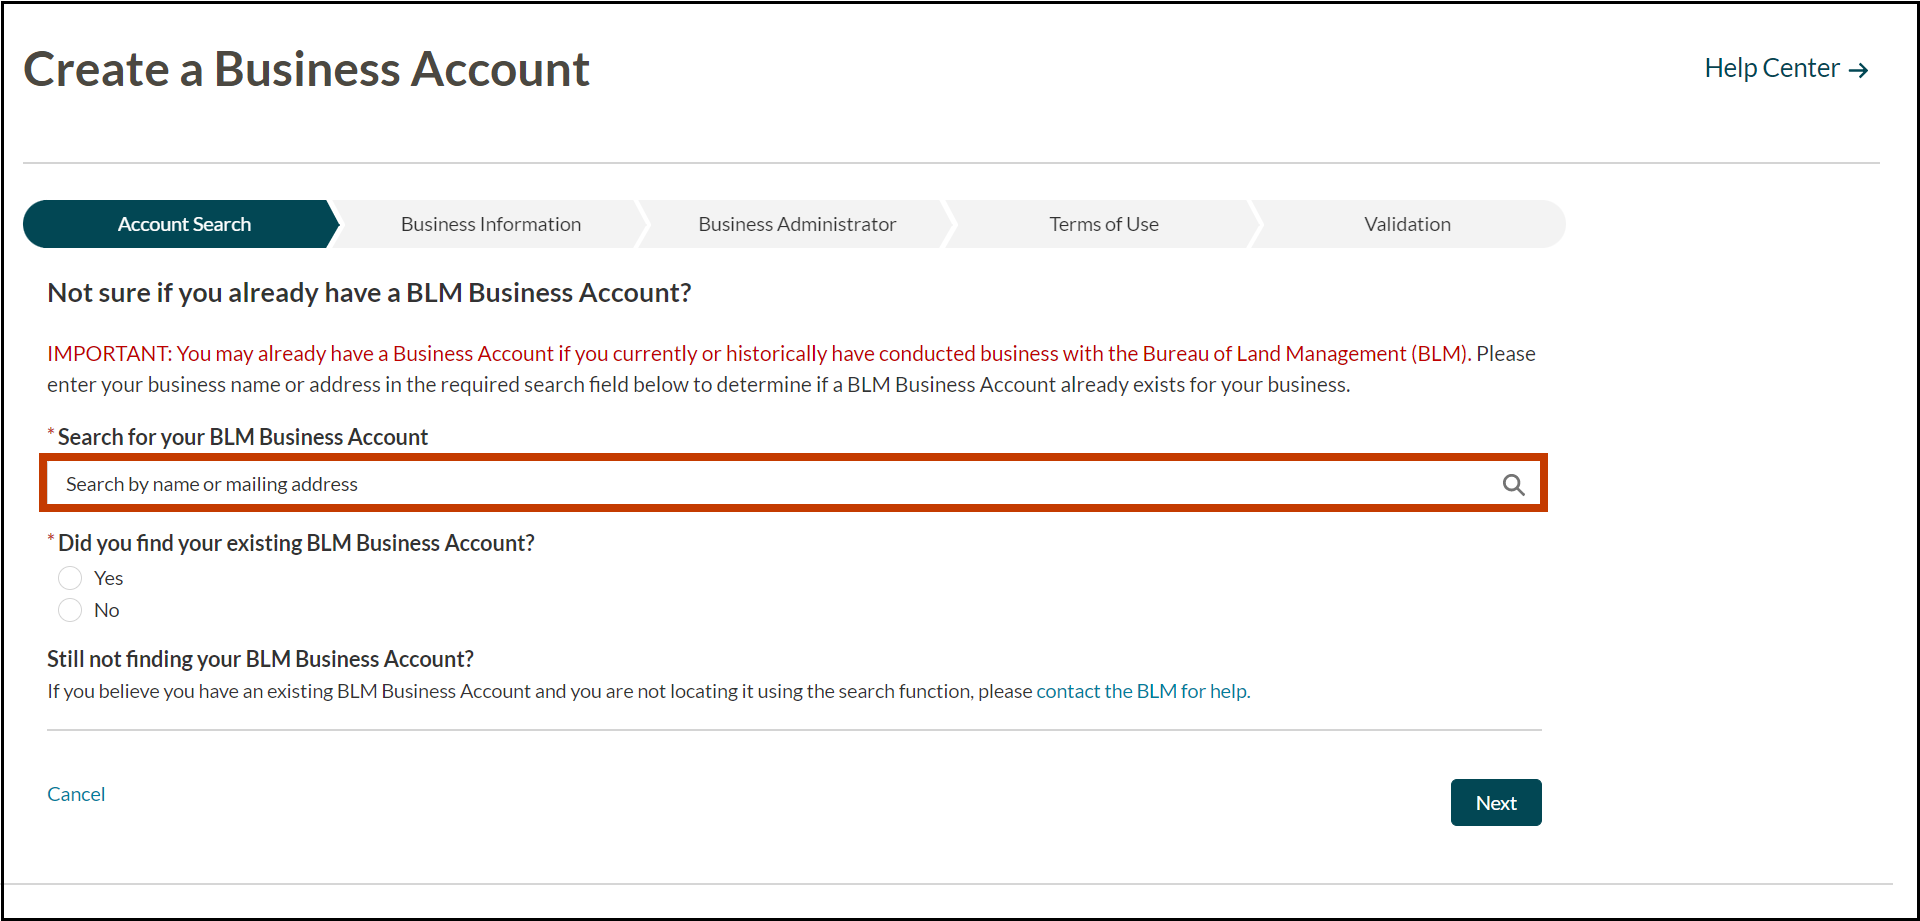Click the Next button
This screenshot has height=921, width=1920.
tap(1495, 802)
